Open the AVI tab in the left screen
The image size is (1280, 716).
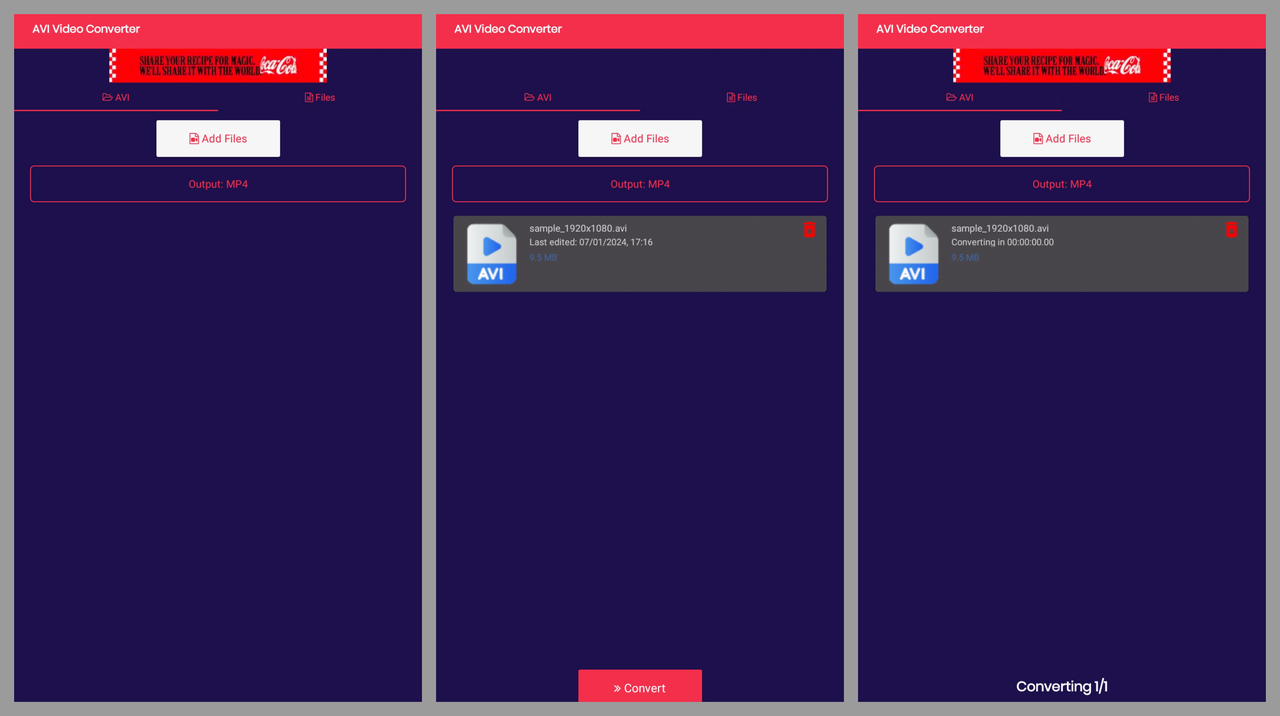[116, 97]
